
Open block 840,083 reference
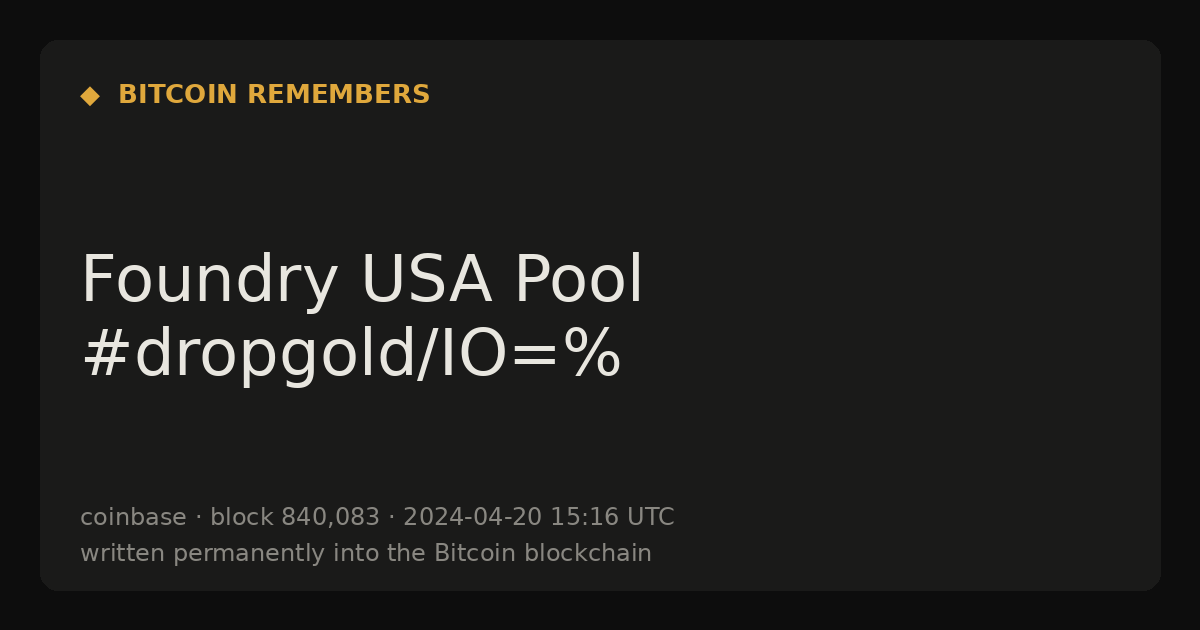(x=295, y=517)
